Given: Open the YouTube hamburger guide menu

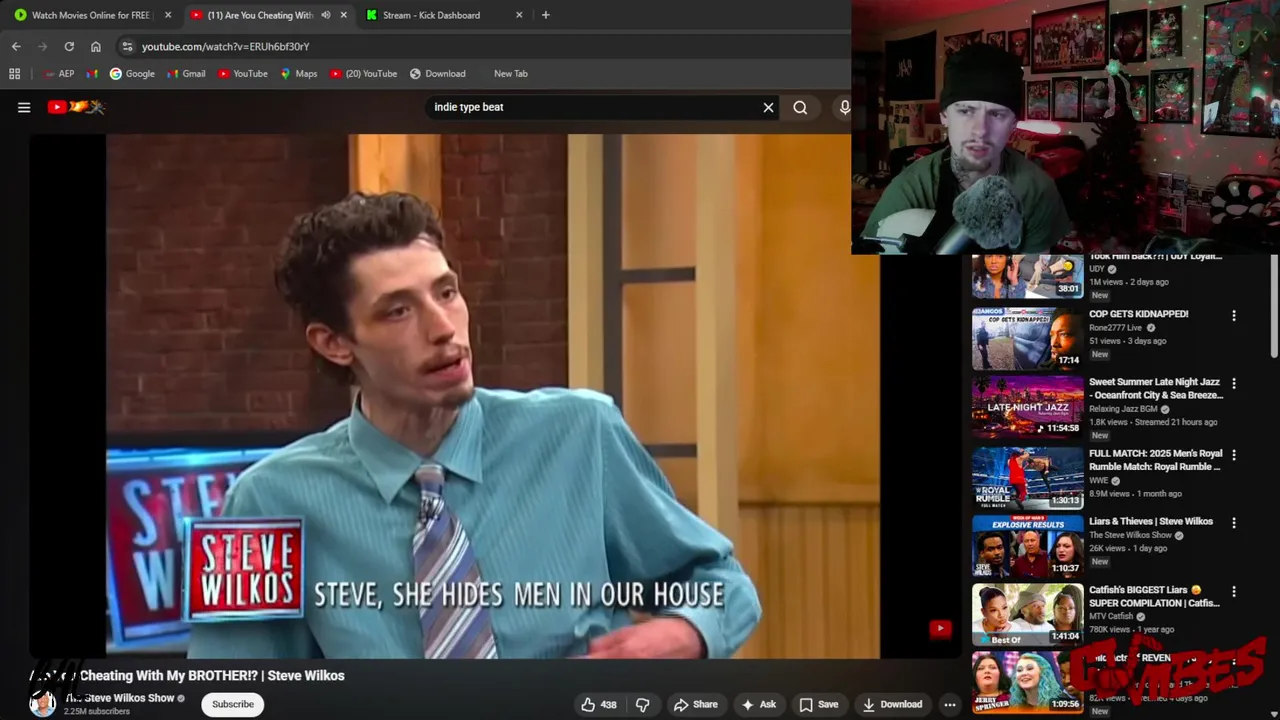Looking at the screenshot, I should 24,107.
